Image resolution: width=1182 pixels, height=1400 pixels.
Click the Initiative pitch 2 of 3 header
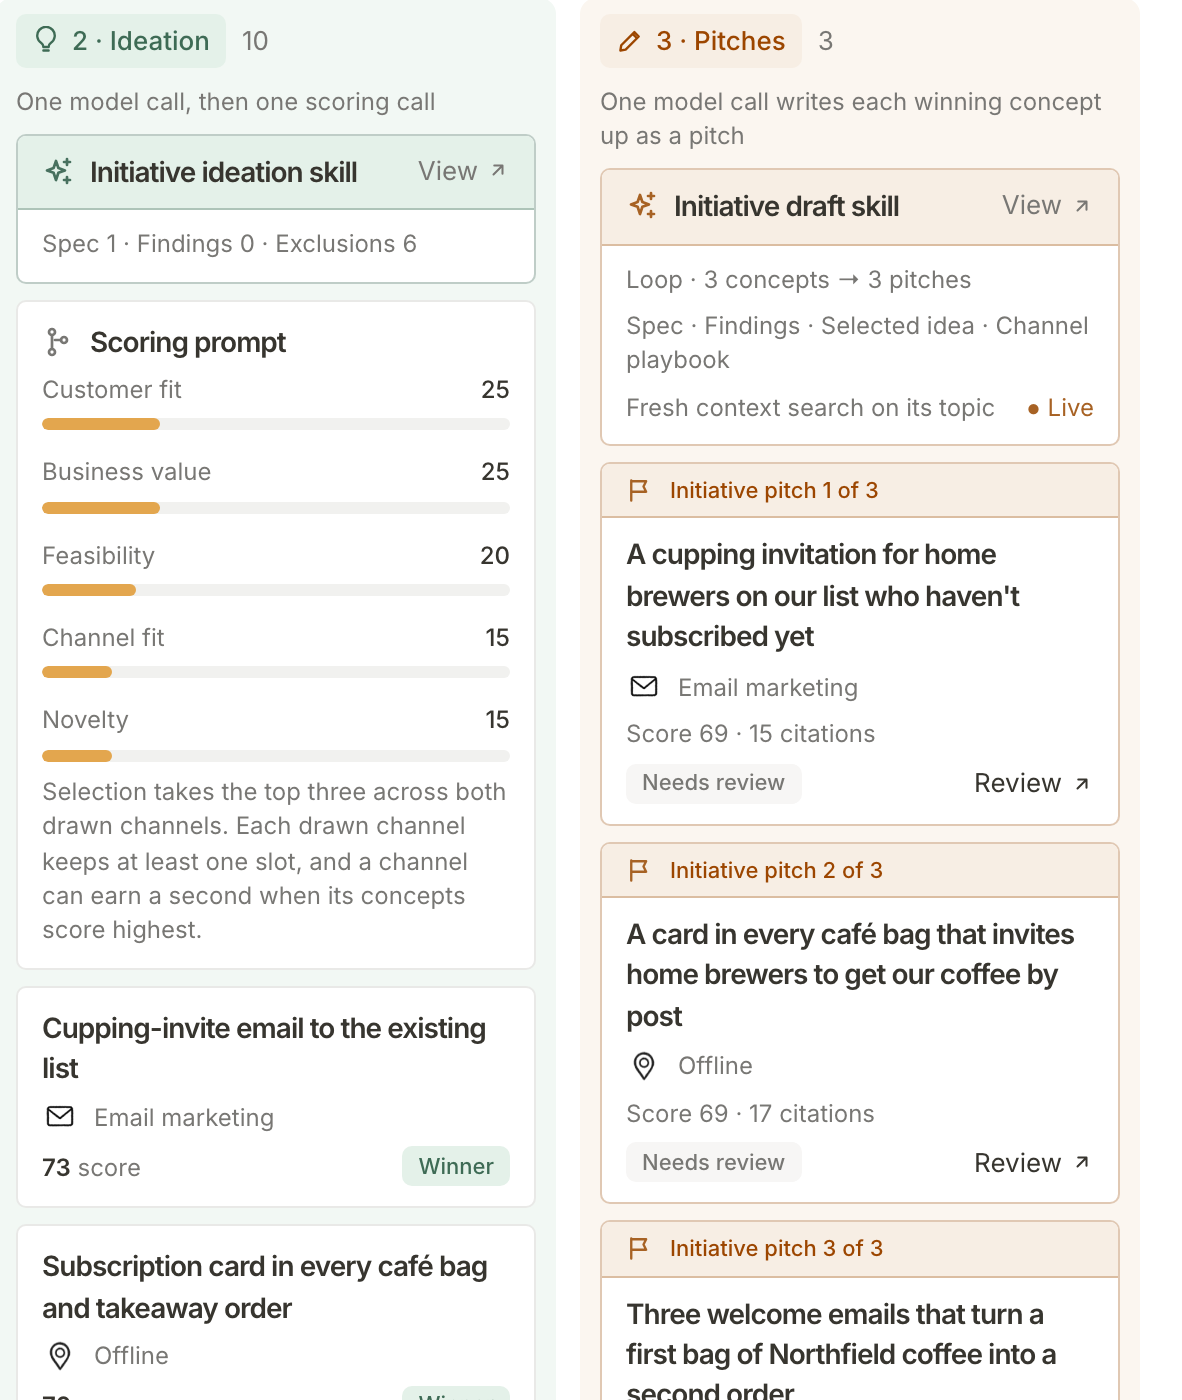coord(860,870)
